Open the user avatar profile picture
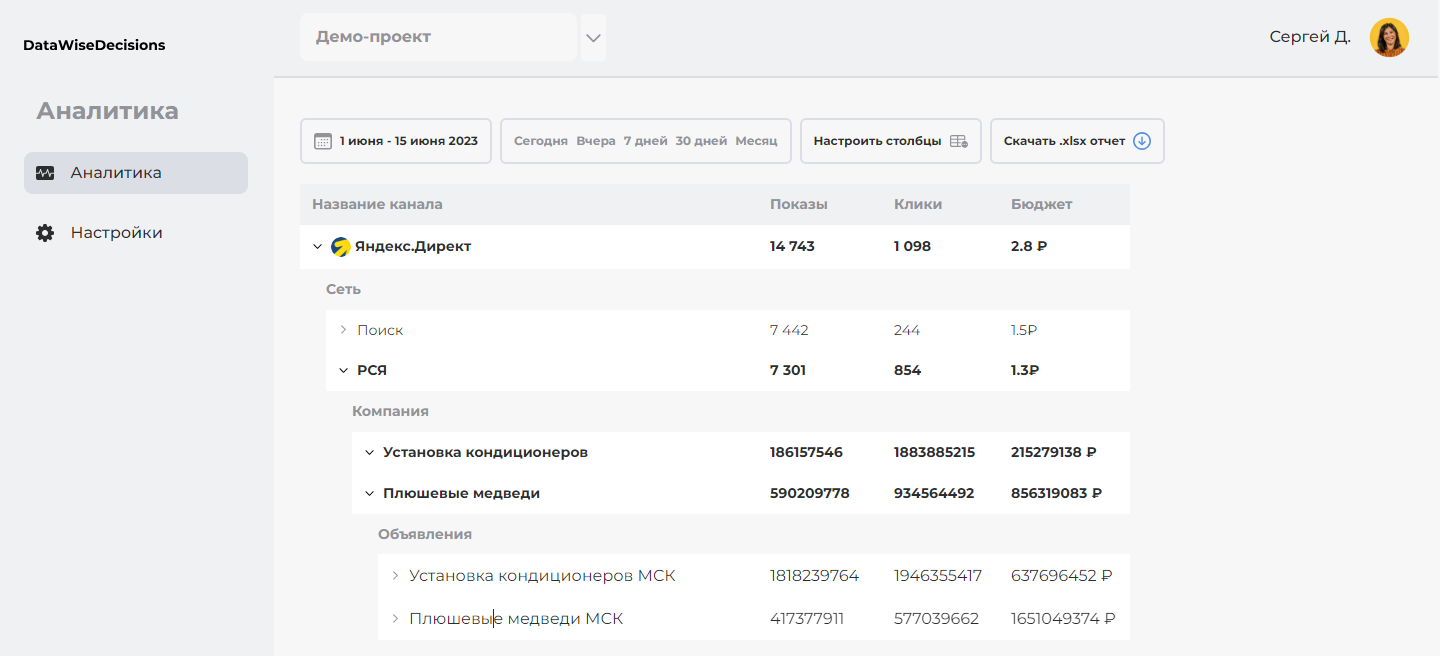The image size is (1440, 656). pos(1389,37)
